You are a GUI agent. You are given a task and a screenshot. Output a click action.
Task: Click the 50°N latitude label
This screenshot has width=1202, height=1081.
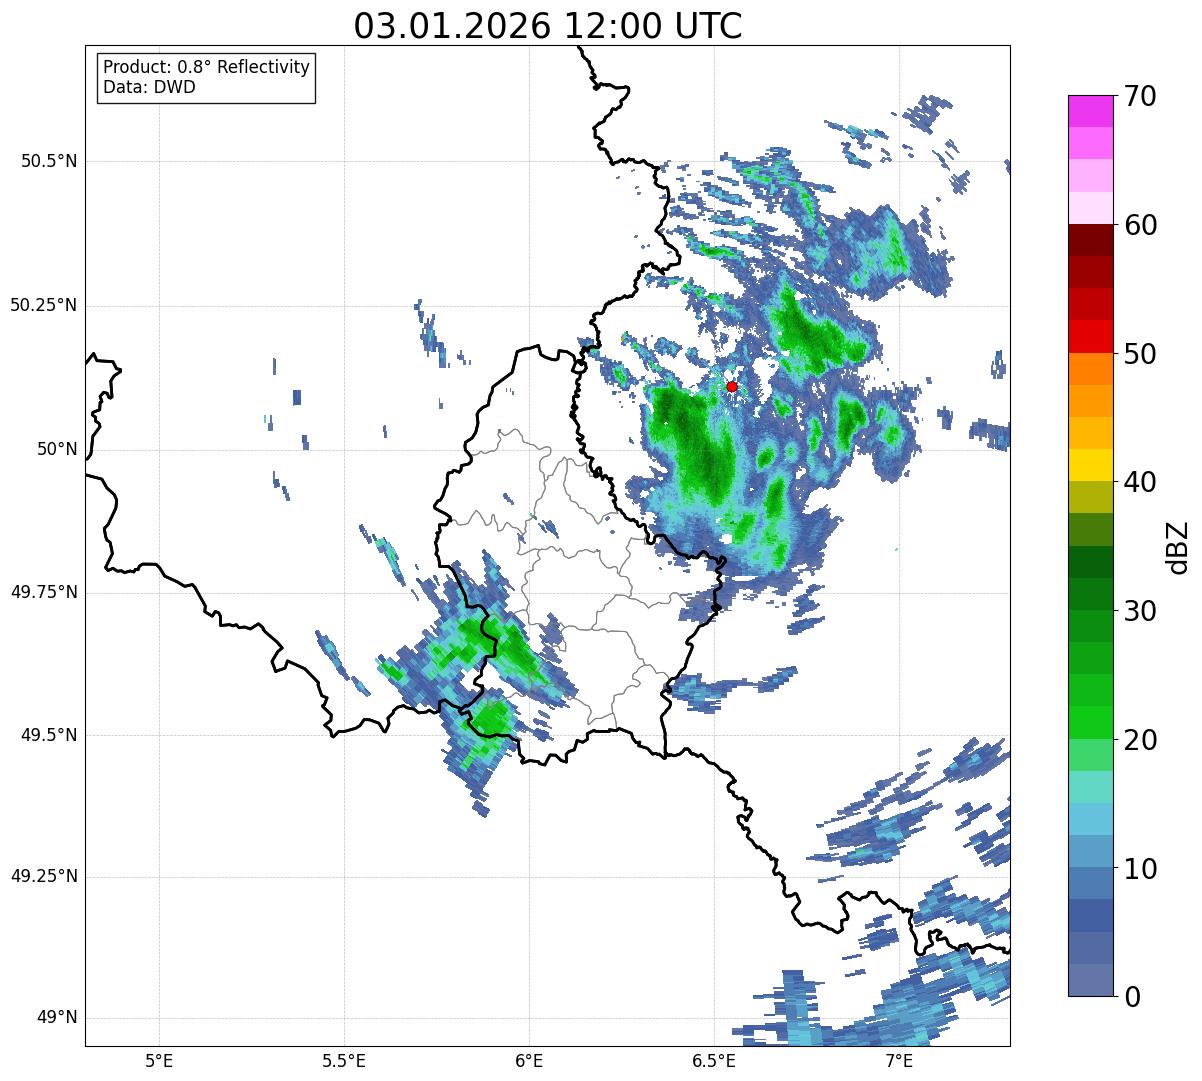[x=57, y=449]
